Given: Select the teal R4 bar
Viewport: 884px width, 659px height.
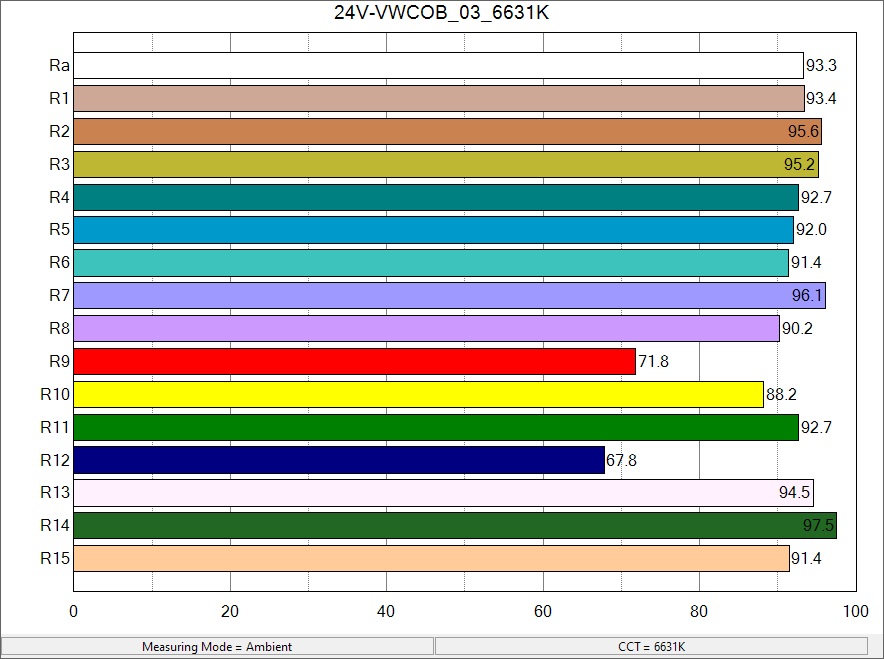Looking at the screenshot, I should pyautogui.click(x=436, y=197).
